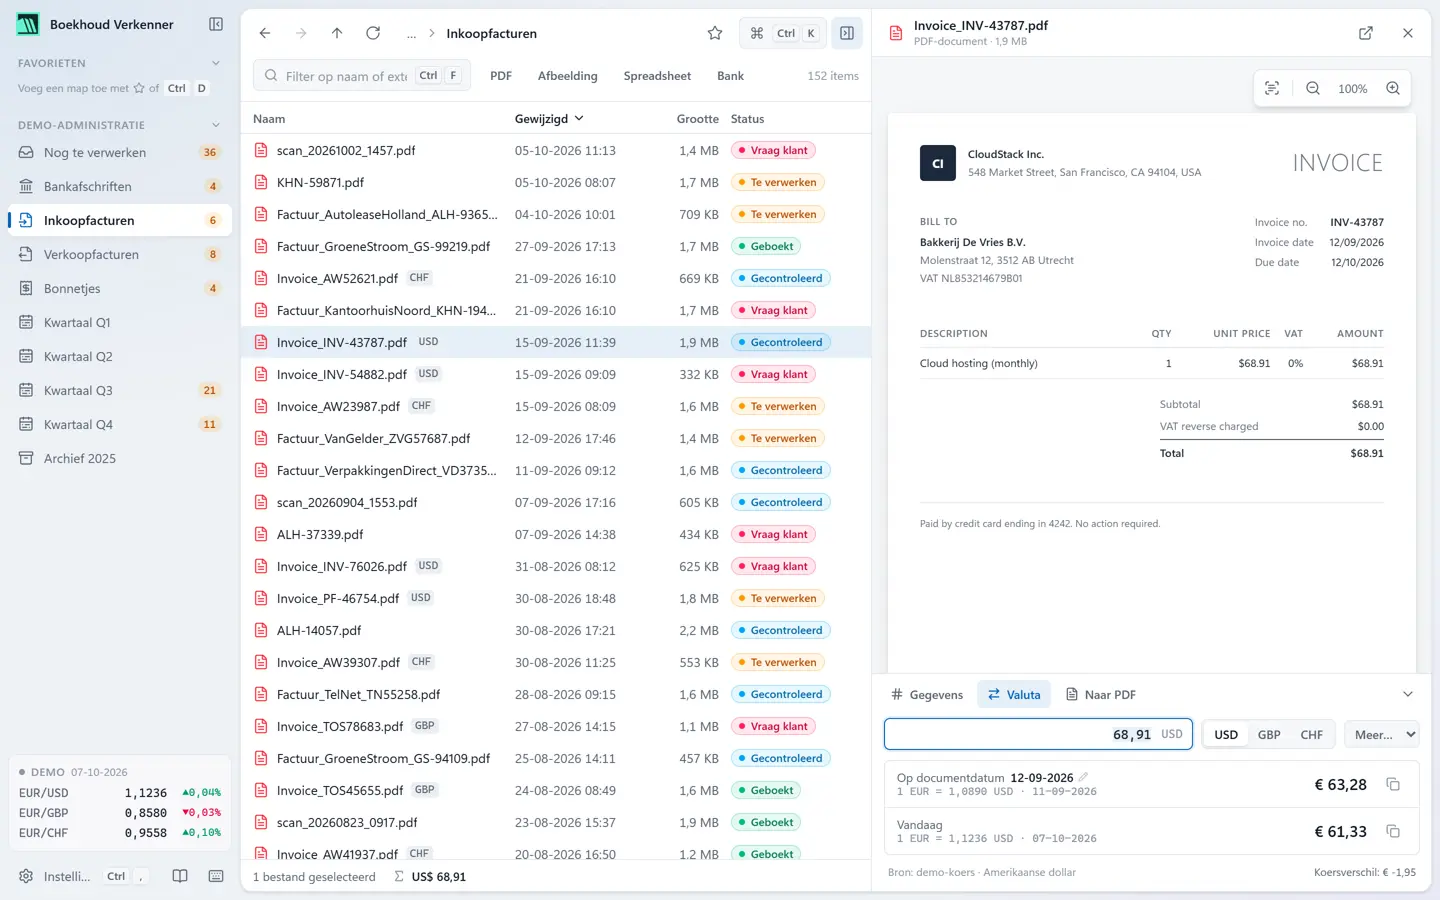The width and height of the screenshot is (1440, 900).
Task: Click the 68,91 amount input field
Action: [1038, 734]
